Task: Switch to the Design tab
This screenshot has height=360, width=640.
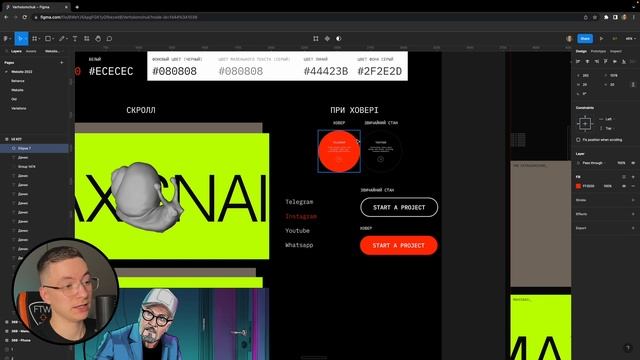Action: pyautogui.click(x=581, y=51)
